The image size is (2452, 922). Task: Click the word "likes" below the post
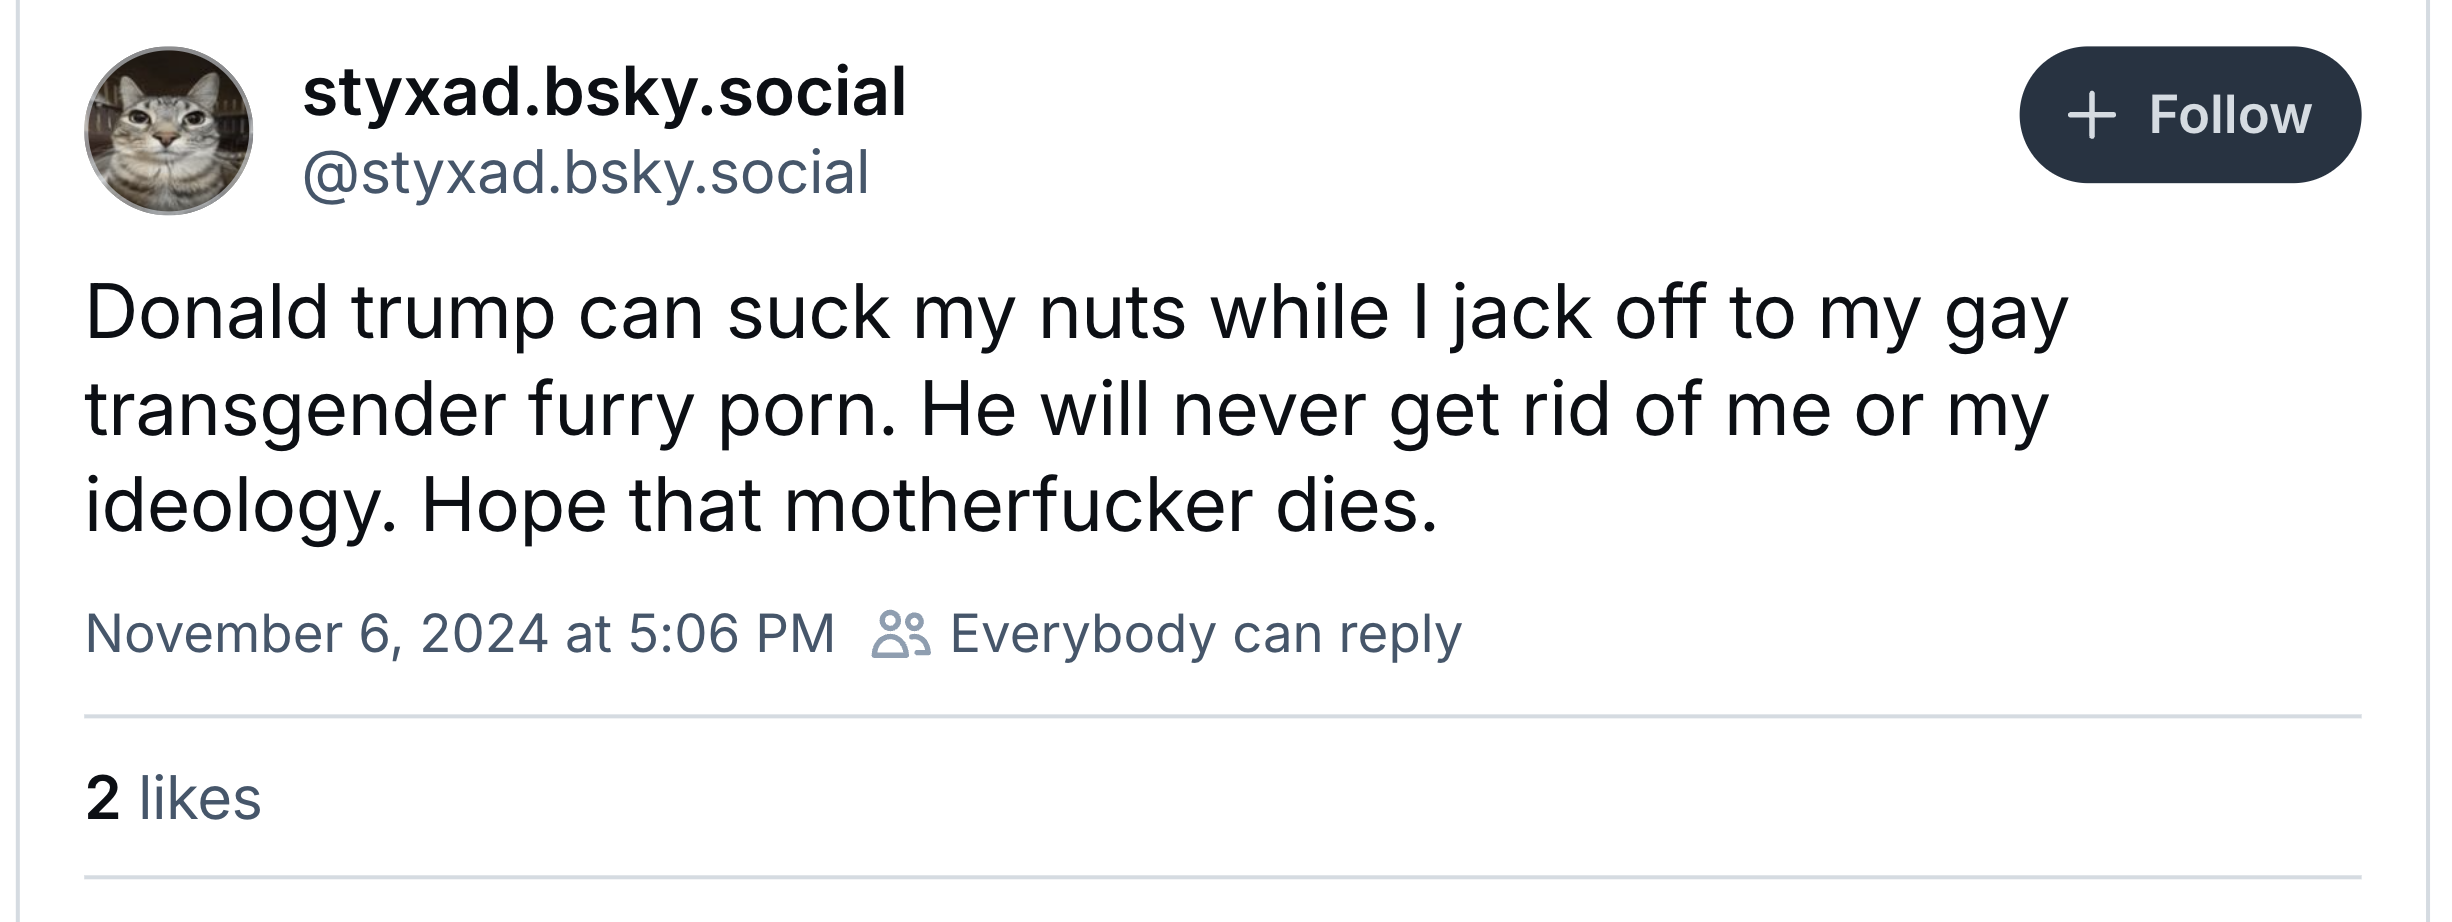point(200,798)
